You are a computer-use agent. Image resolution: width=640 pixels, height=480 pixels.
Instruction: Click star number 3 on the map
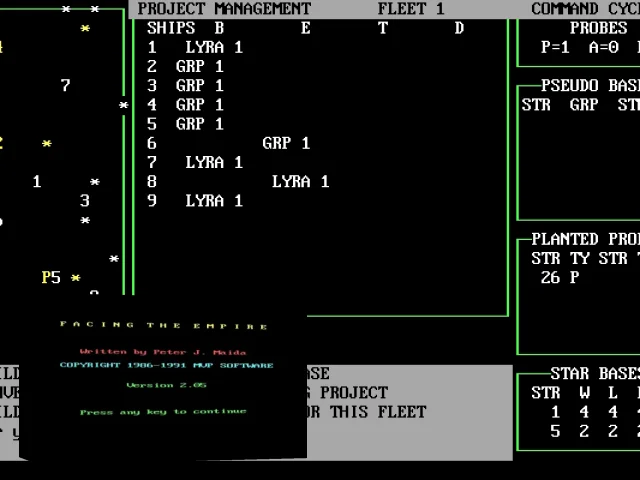[x=84, y=201]
